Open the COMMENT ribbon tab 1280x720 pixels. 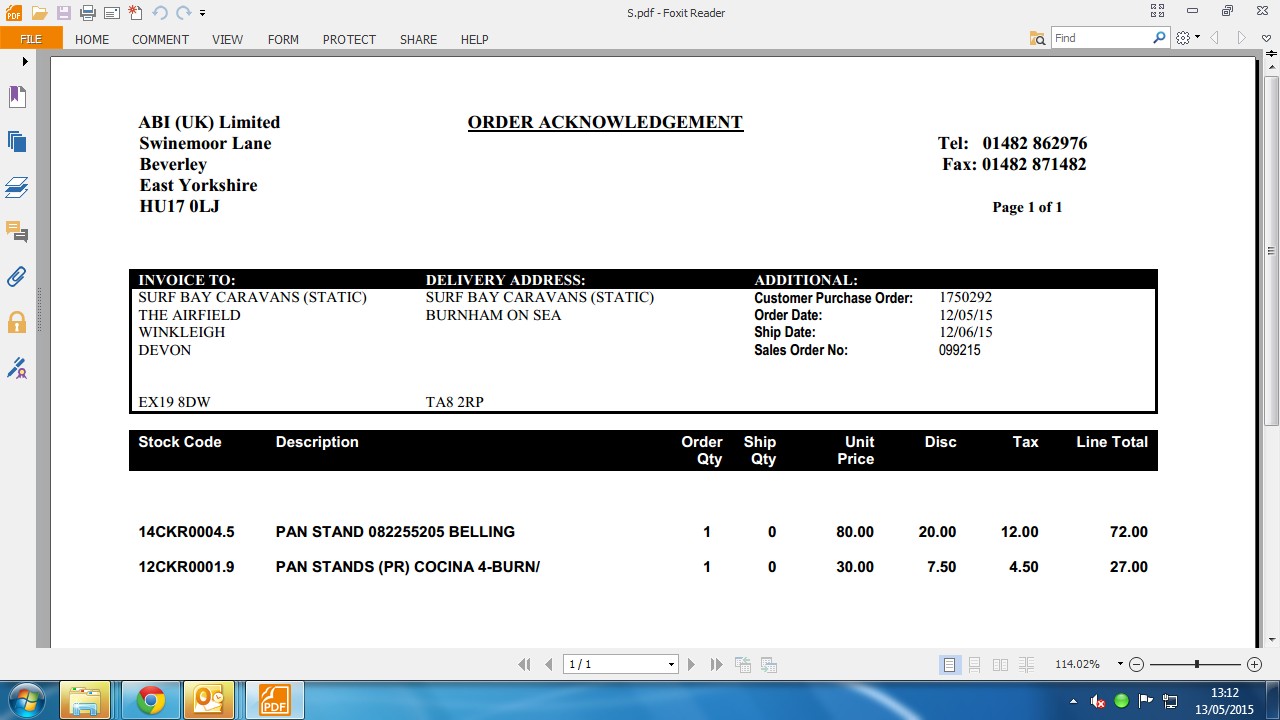pyautogui.click(x=160, y=39)
